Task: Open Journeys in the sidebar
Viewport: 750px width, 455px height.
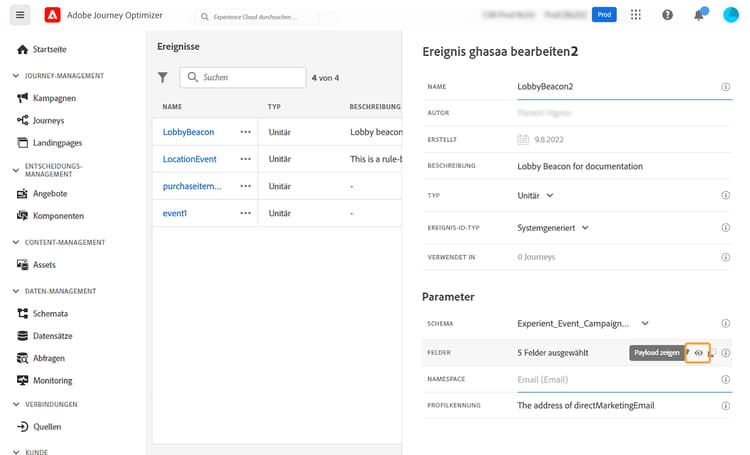Action: point(48,120)
